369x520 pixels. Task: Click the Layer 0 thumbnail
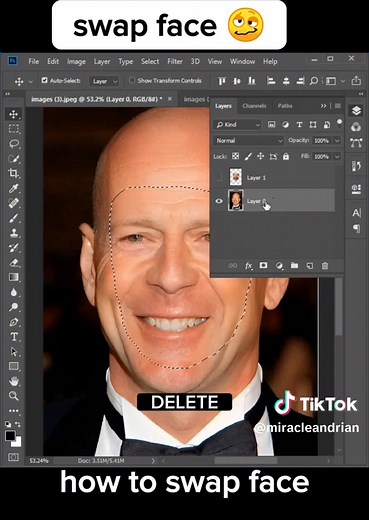(235, 200)
